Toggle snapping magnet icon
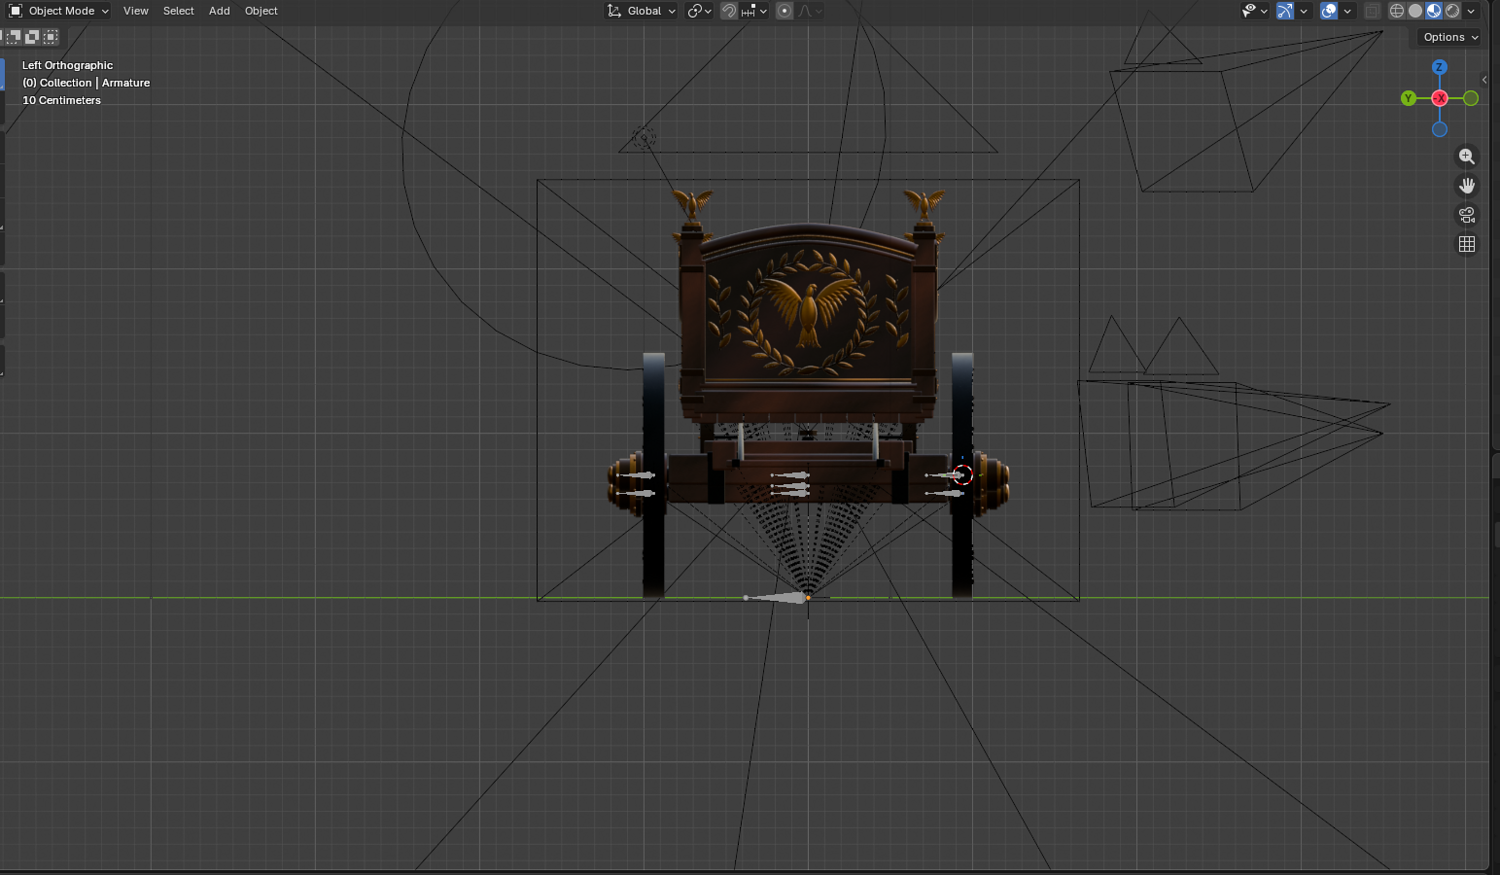The width and height of the screenshot is (1500, 875). pos(729,11)
